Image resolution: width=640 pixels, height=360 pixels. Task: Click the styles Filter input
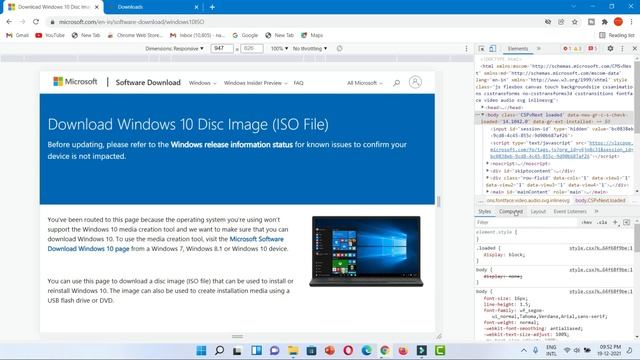point(527,222)
